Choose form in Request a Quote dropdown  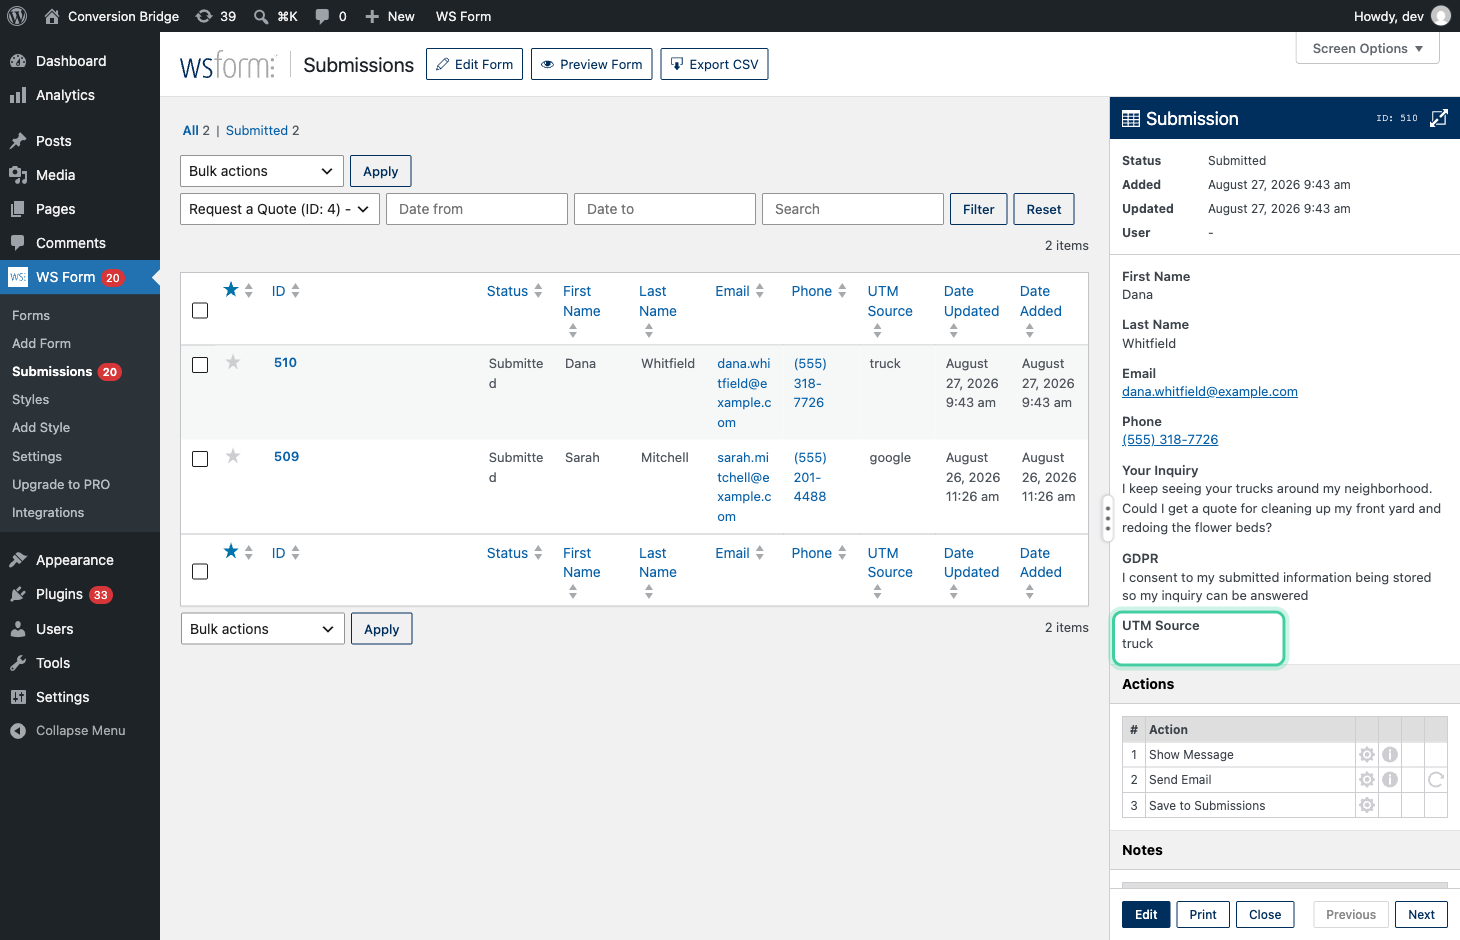[280, 209]
